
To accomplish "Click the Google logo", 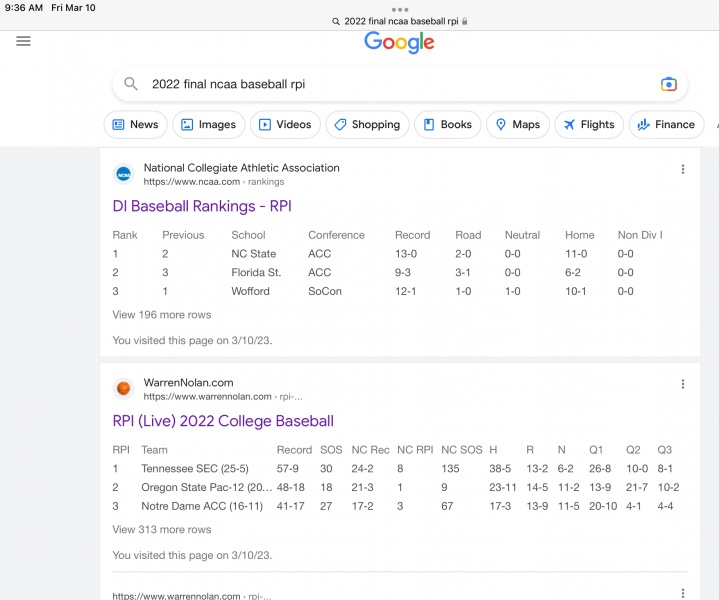I will click(x=399, y=42).
